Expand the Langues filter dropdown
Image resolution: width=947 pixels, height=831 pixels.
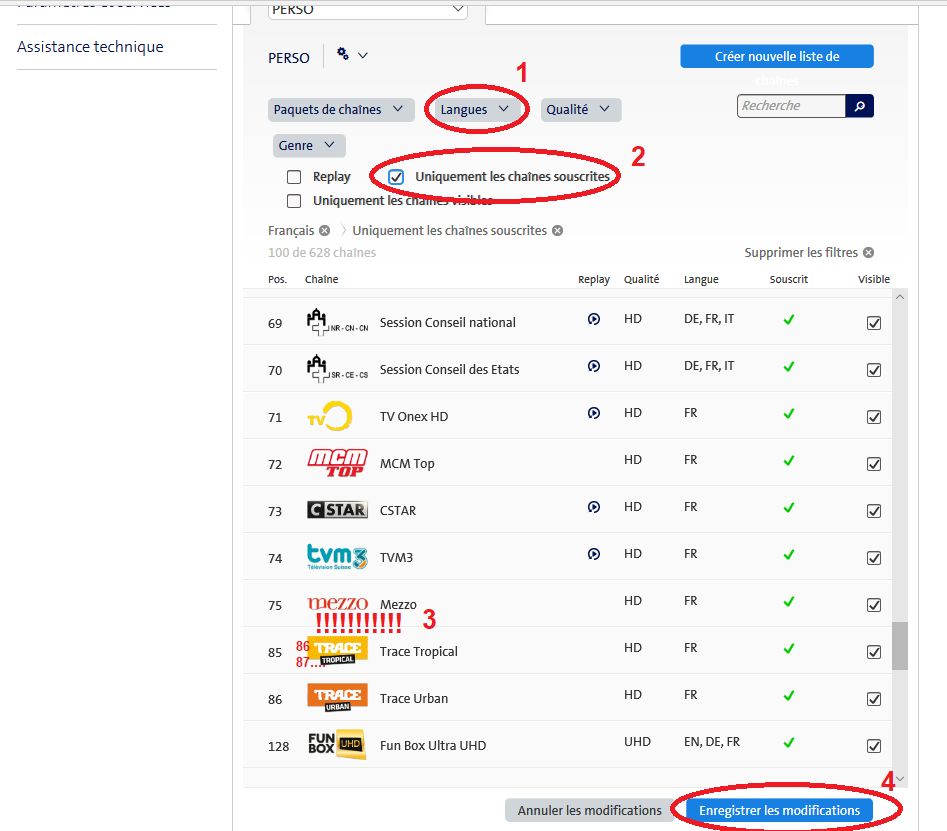pyautogui.click(x=475, y=110)
